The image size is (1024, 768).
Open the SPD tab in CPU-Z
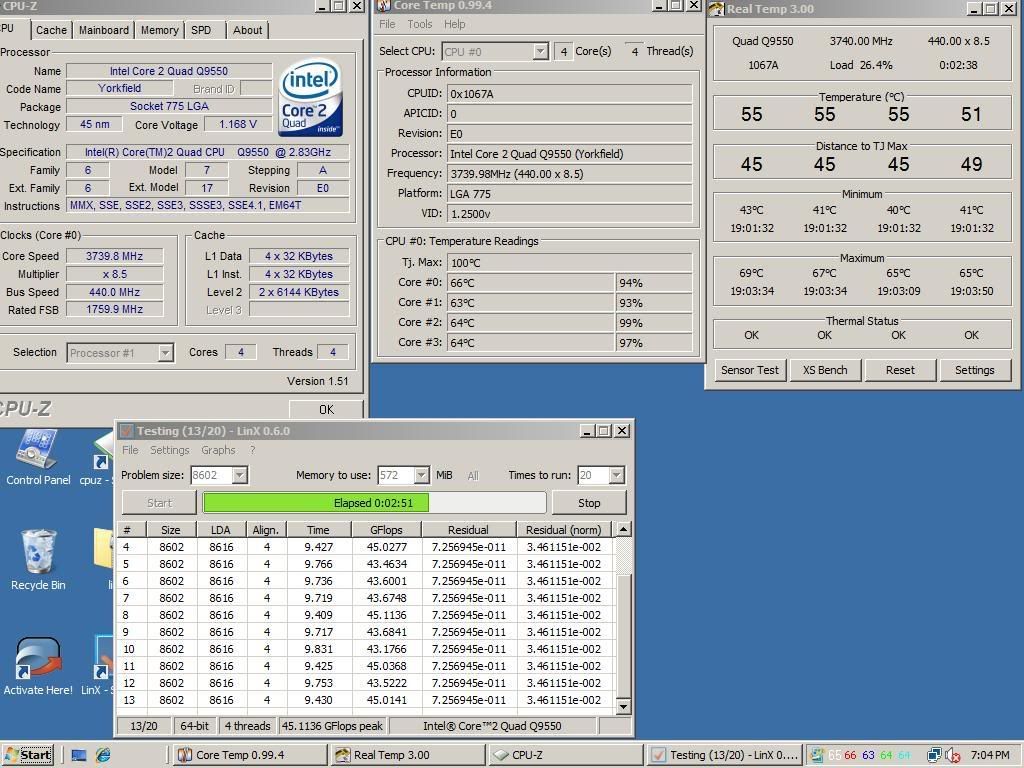[x=201, y=30]
